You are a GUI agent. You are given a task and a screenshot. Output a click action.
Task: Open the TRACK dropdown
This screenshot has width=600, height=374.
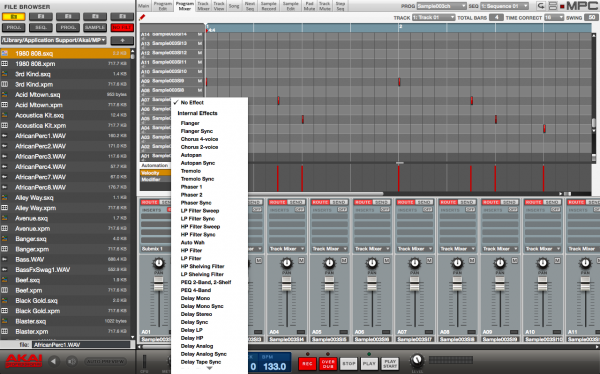433,18
